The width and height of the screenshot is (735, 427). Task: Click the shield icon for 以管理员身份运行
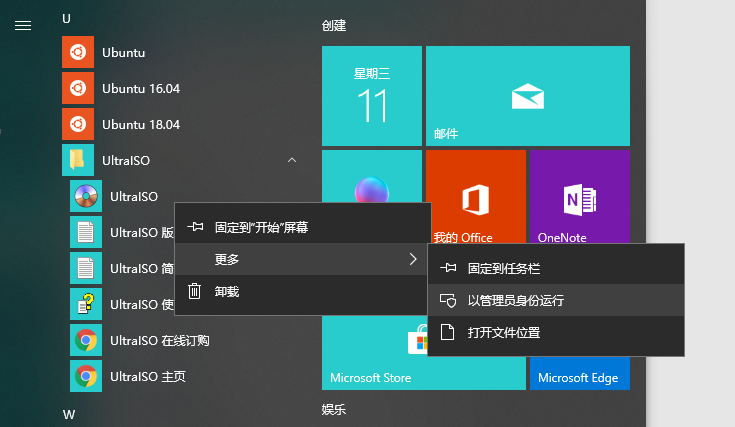click(448, 300)
